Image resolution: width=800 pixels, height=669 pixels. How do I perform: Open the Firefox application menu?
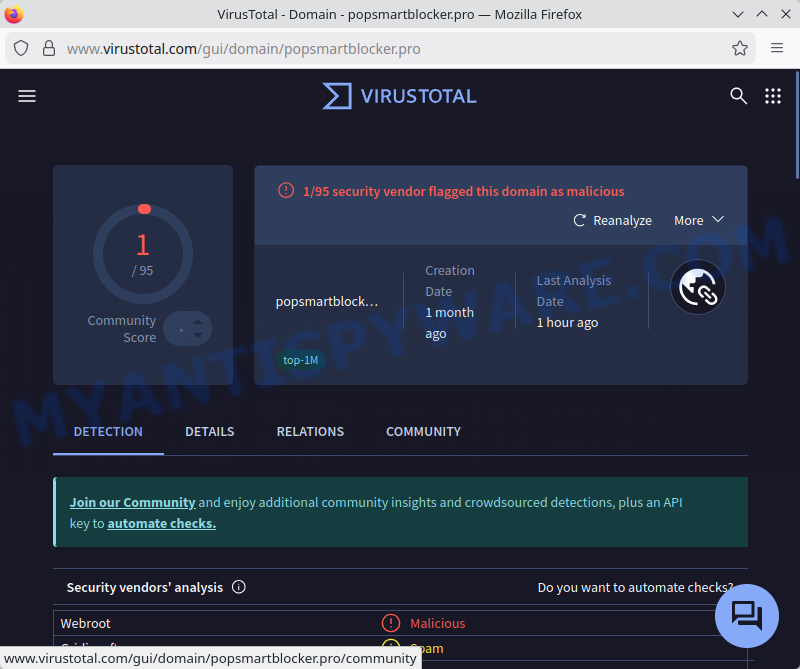777,48
